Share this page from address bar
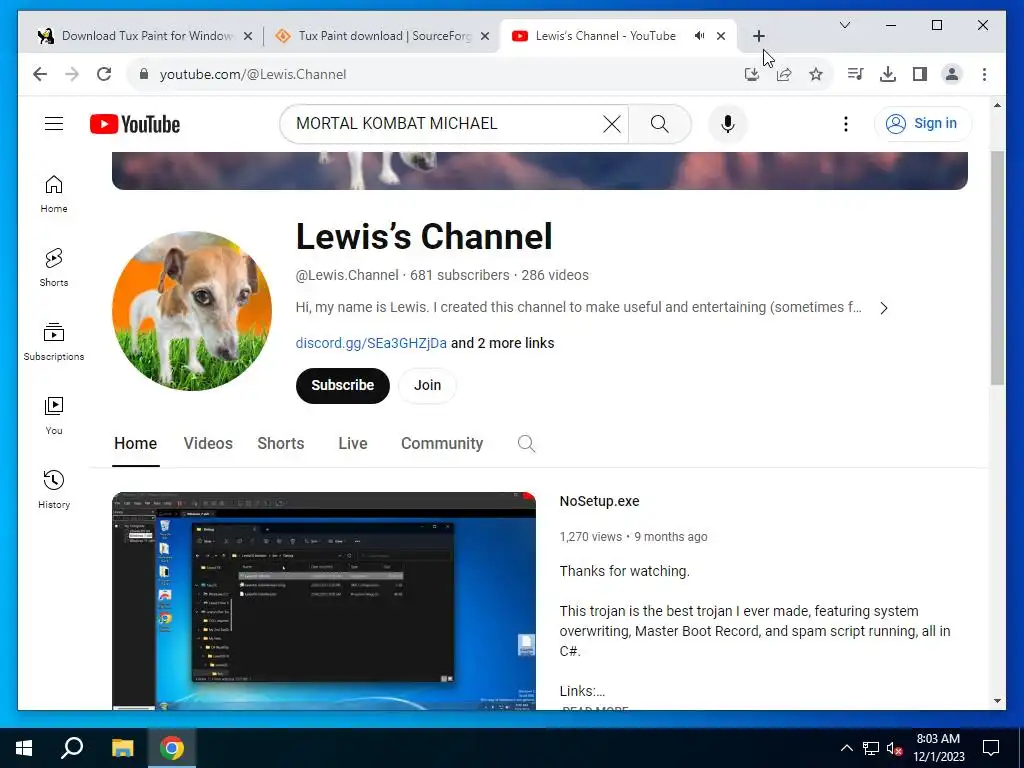 click(784, 74)
